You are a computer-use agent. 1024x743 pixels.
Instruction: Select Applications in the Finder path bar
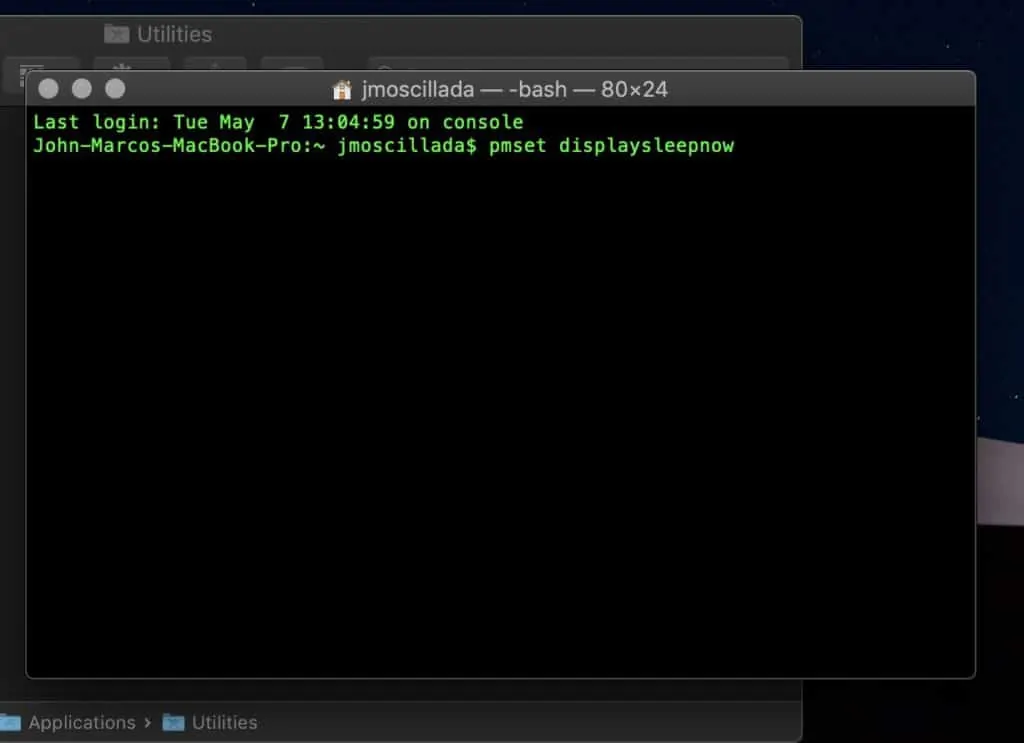pyautogui.click(x=82, y=722)
